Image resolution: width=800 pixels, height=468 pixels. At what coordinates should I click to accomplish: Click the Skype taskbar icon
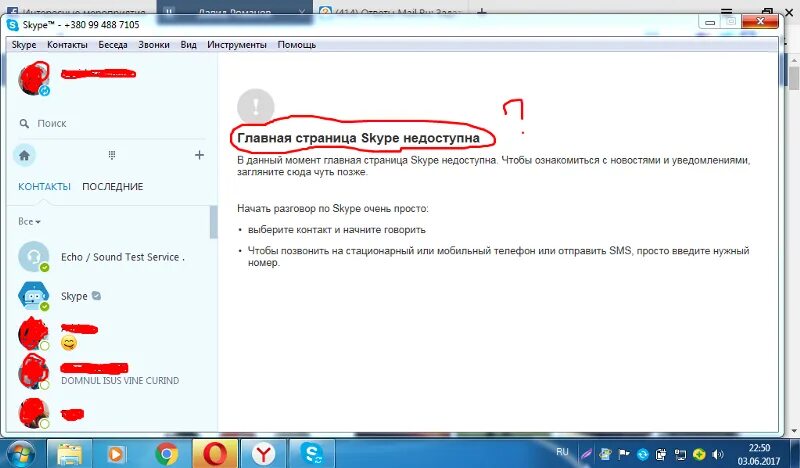312,454
